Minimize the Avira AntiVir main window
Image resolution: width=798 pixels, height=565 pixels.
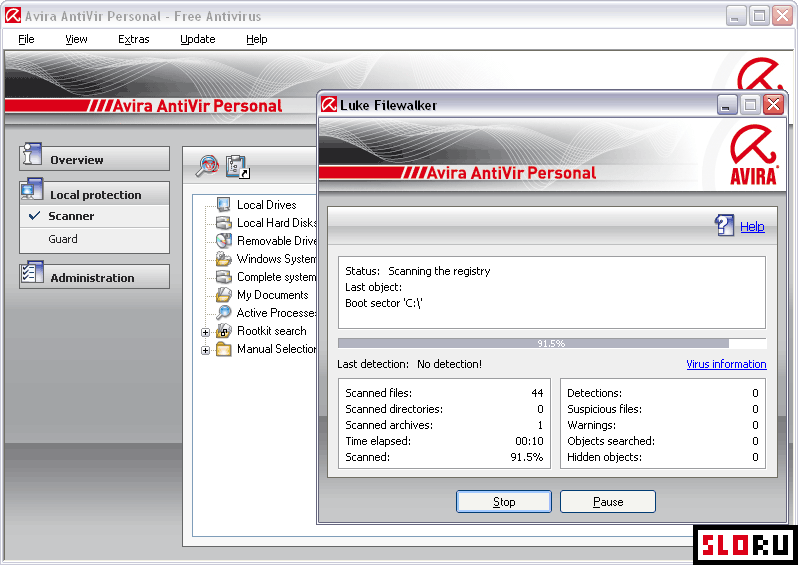pos(734,16)
